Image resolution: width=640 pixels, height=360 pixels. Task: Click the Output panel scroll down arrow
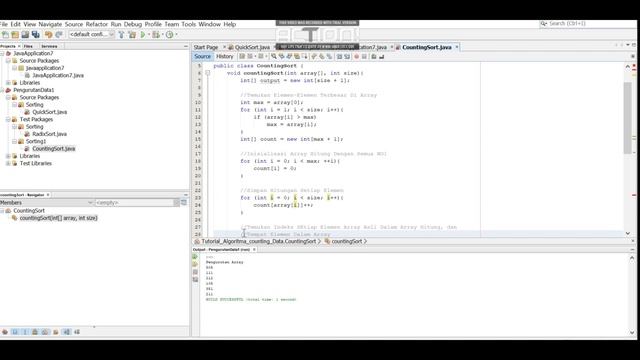(x=632, y=333)
